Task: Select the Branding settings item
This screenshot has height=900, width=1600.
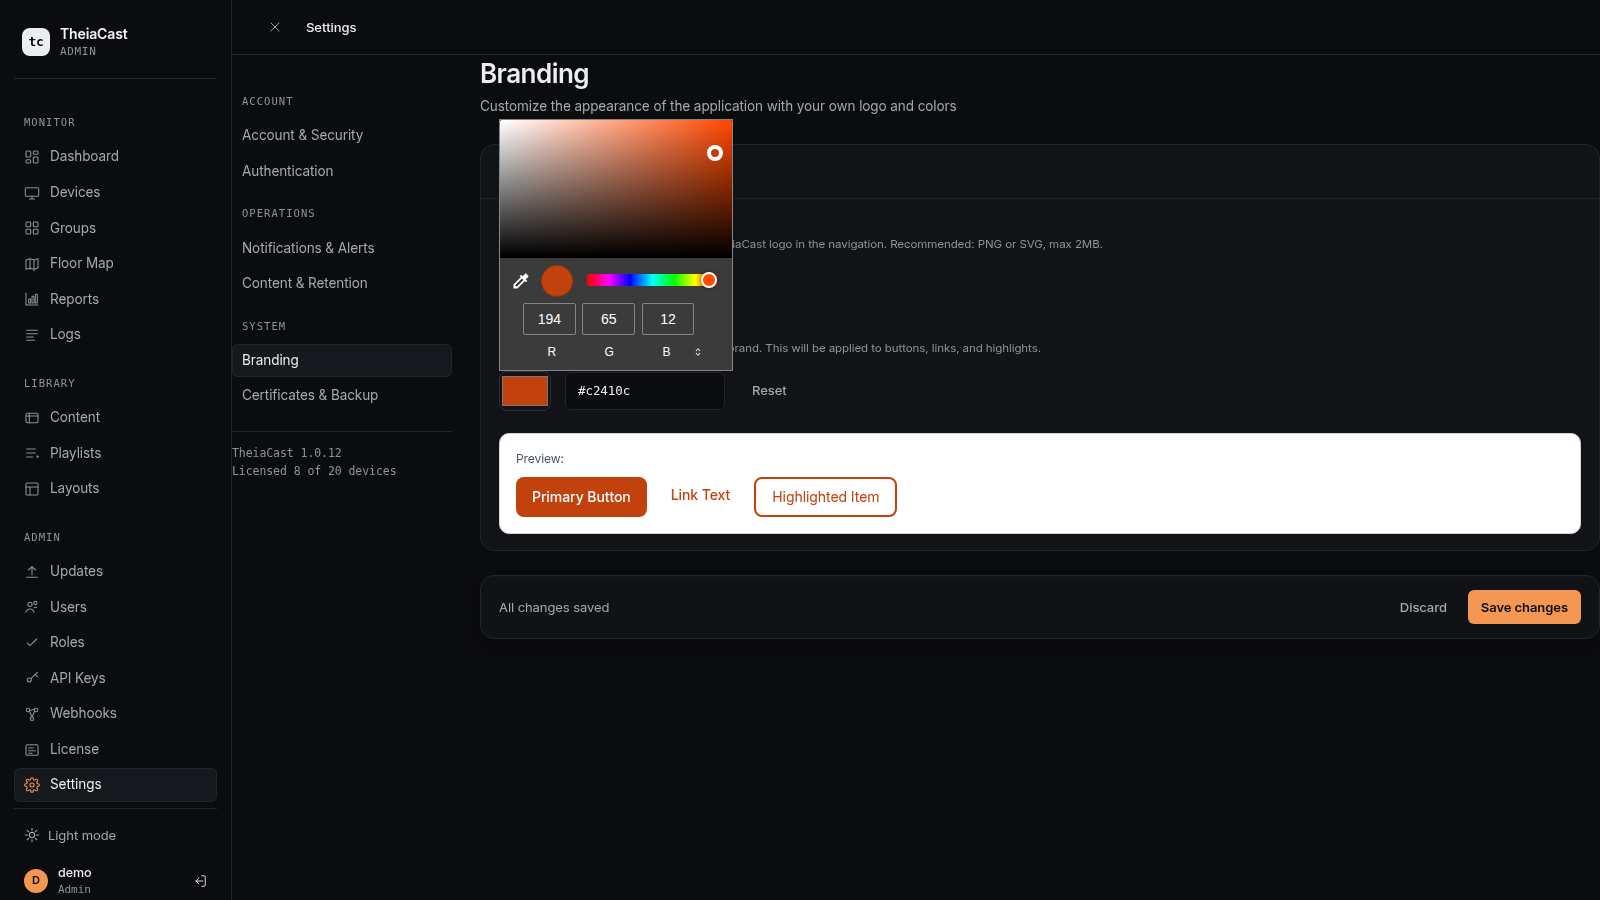Action: (x=342, y=360)
